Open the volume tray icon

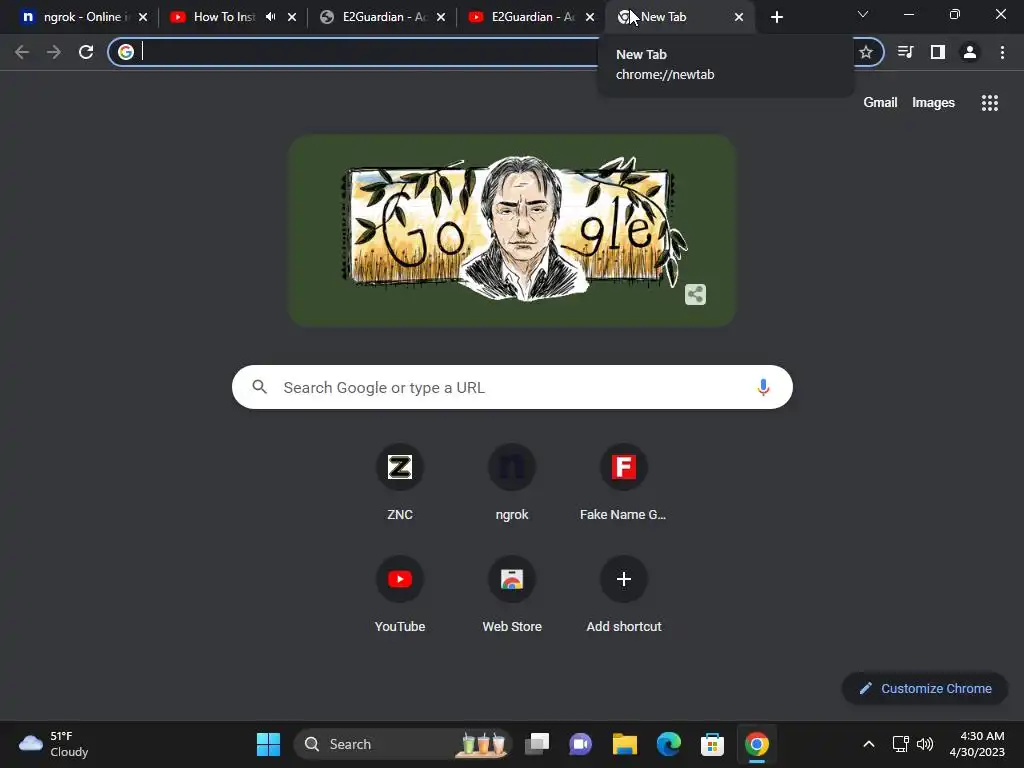[x=925, y=744]
